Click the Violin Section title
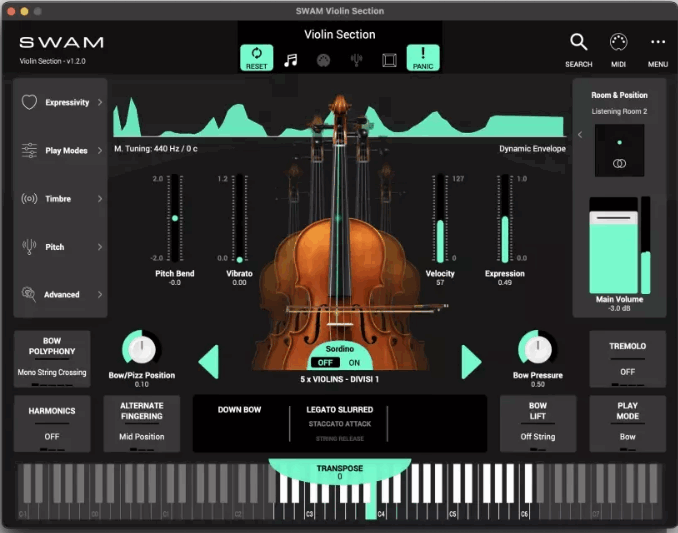This screenshot has height=533, width=678. tap(339, 35)
